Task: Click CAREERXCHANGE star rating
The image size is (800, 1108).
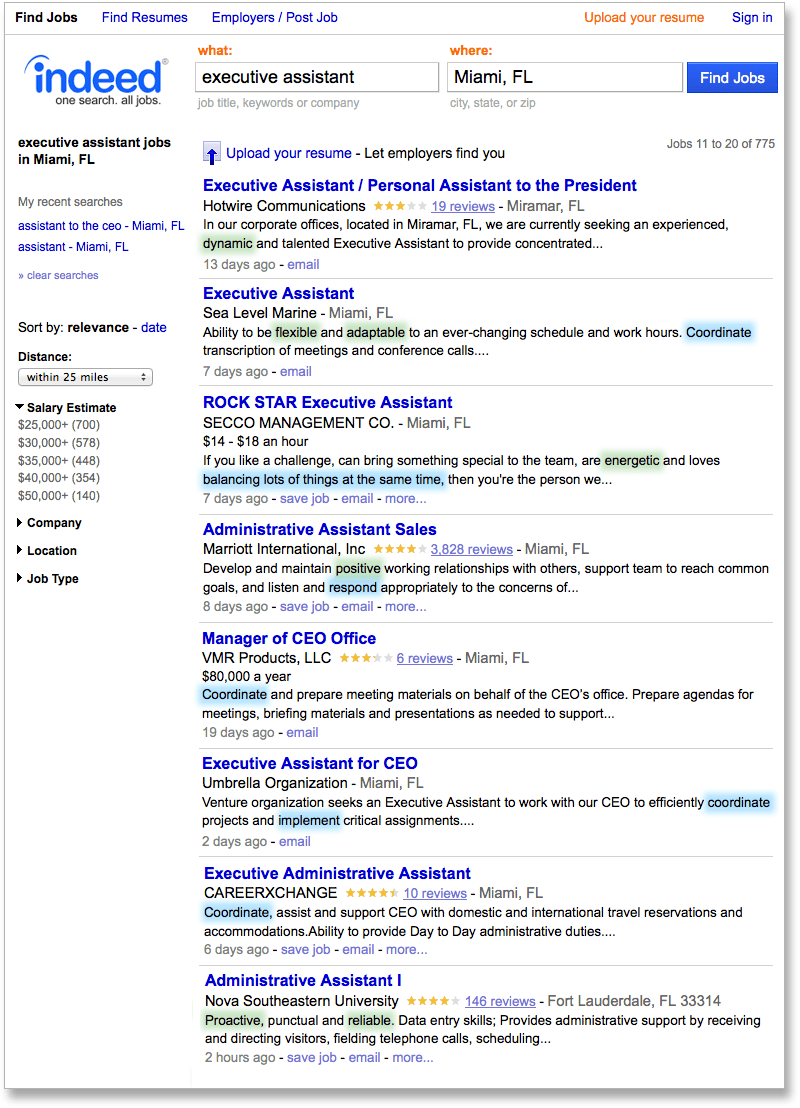Action: pyautogui.click(x=372, y=893)
